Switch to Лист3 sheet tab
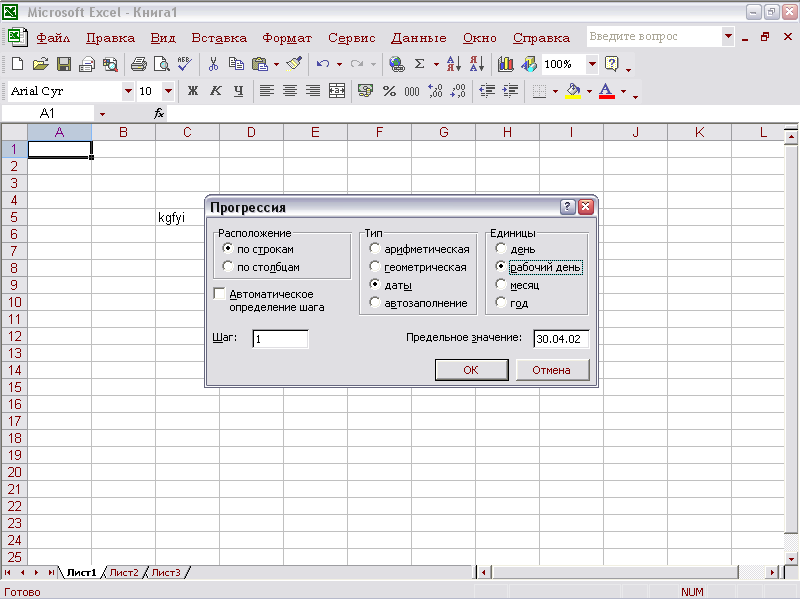 pos(166,572)
